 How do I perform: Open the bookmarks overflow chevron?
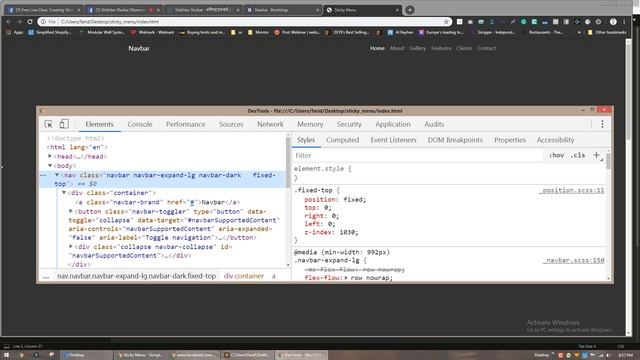[579, 32]
